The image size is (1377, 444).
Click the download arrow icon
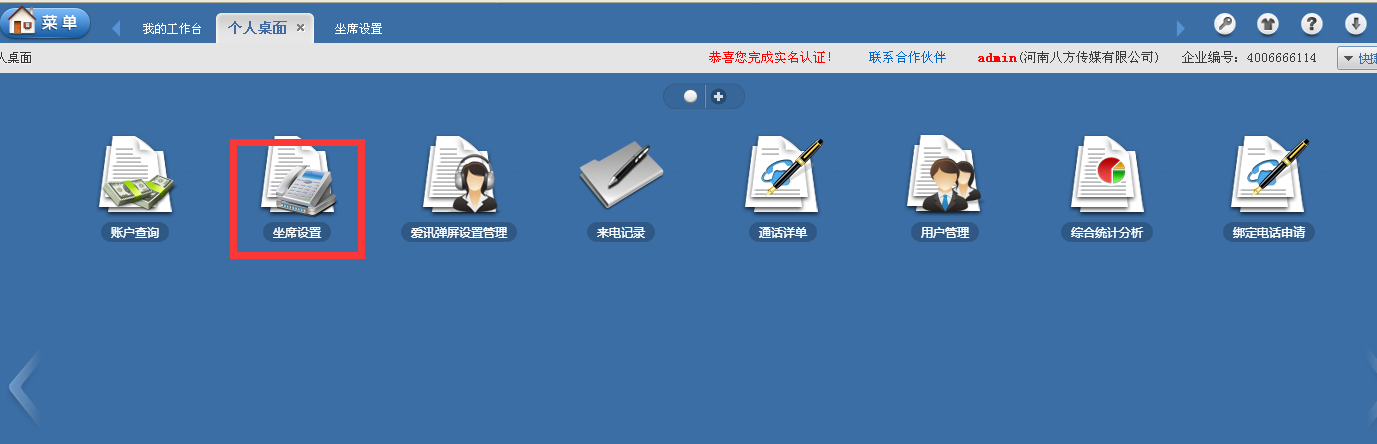coord(1355,25)
